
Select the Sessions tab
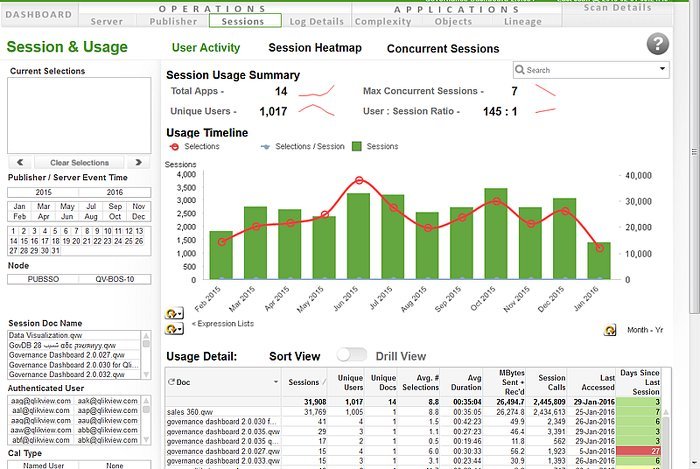pos(245,21)
